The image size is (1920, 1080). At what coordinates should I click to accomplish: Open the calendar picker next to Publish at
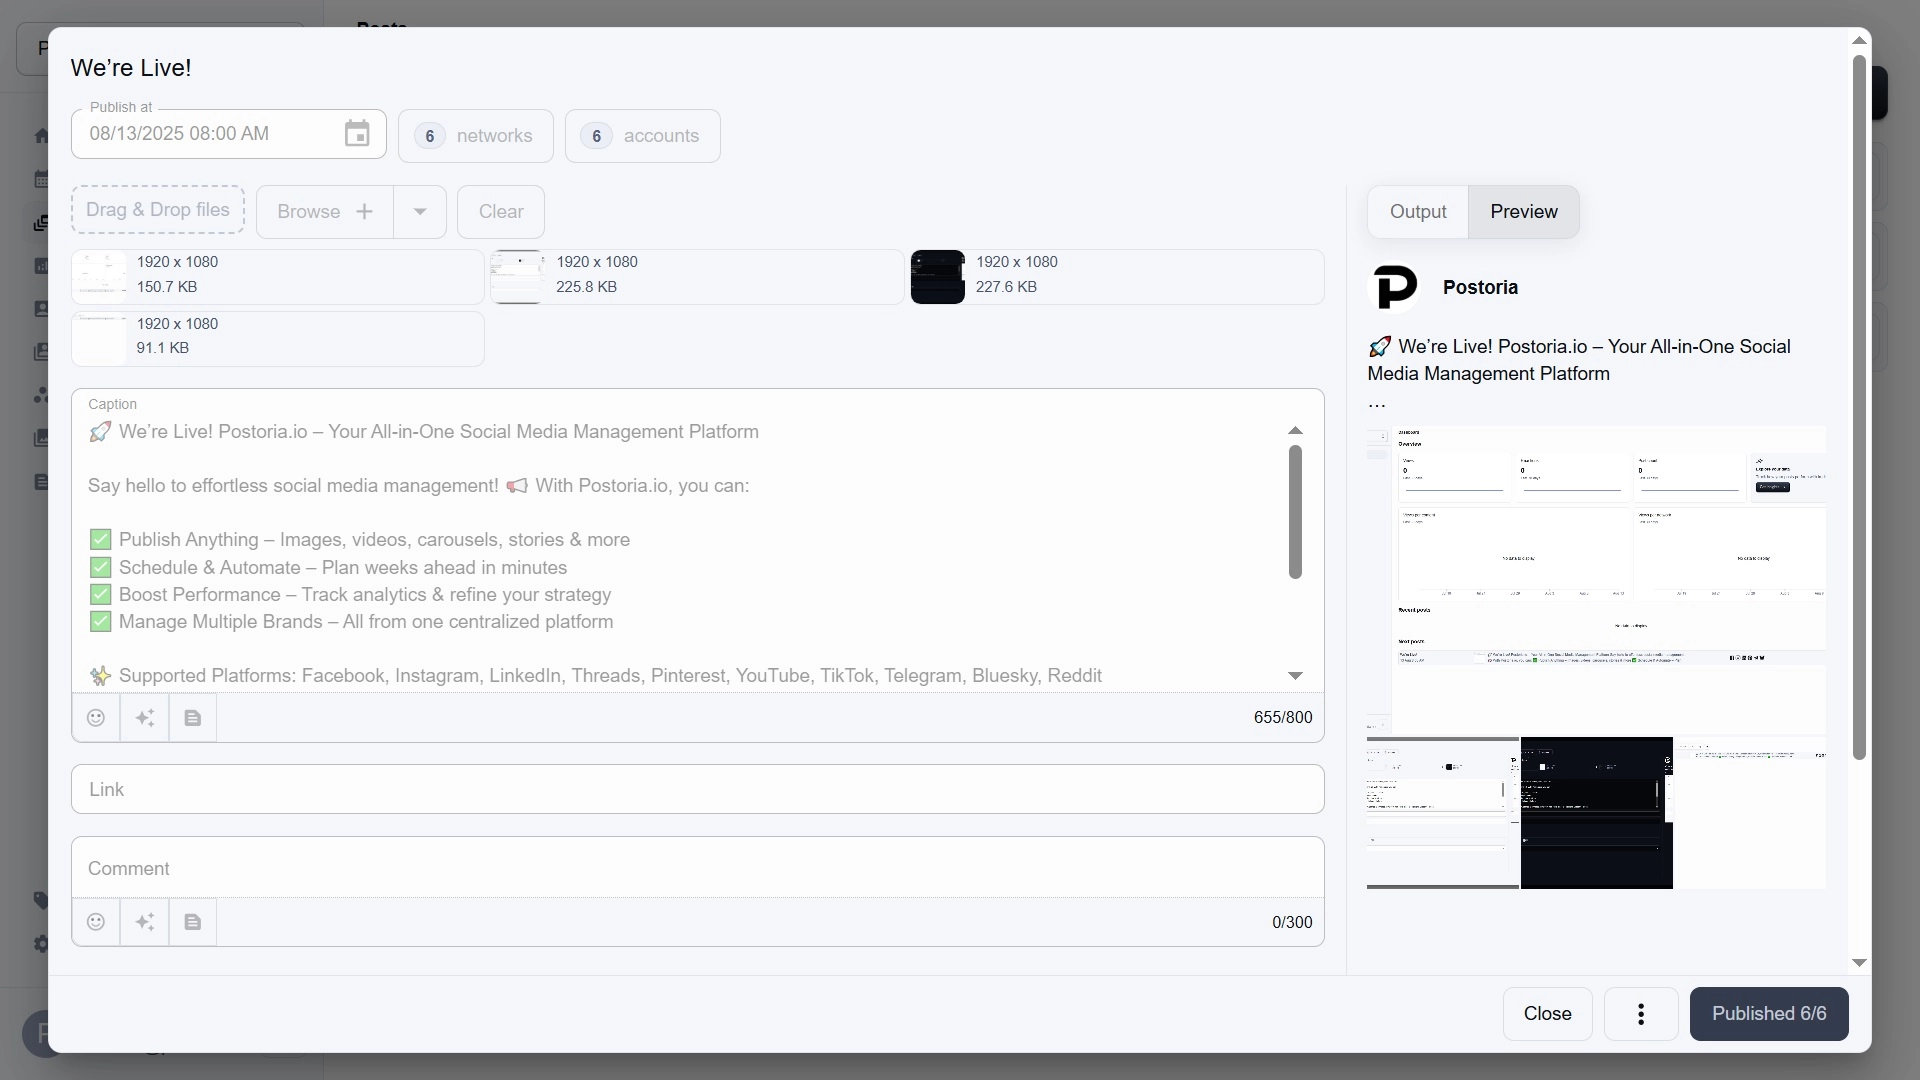tap(356, 133)
